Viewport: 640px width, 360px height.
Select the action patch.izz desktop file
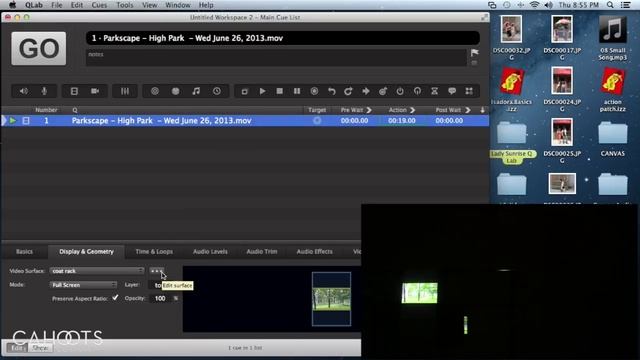click(613, 89)
